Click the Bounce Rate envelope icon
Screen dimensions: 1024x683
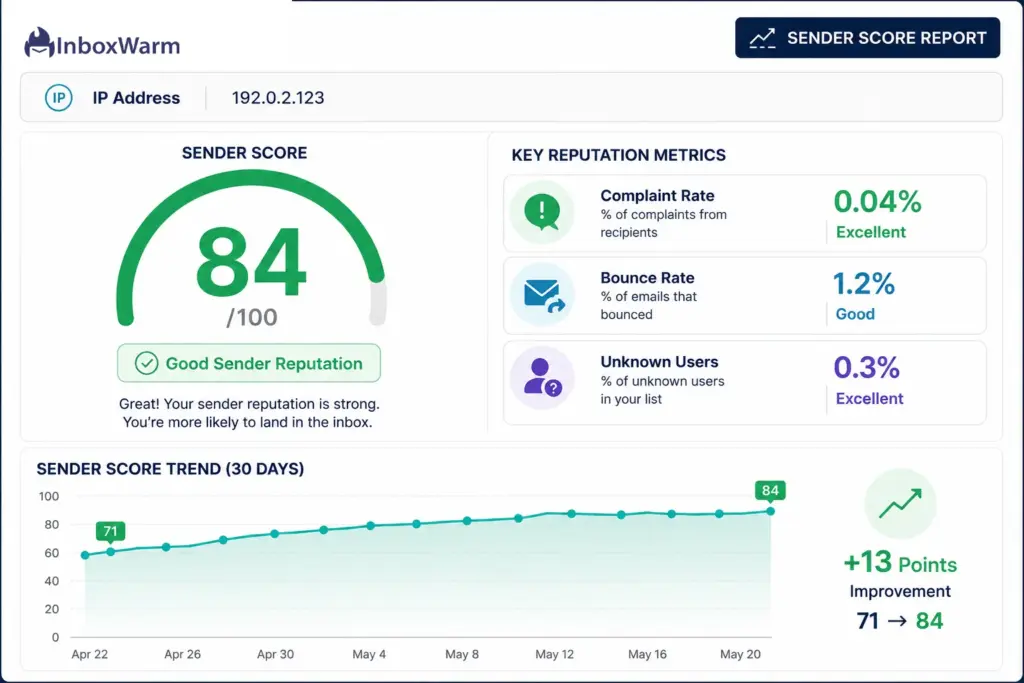click(544, 296)
